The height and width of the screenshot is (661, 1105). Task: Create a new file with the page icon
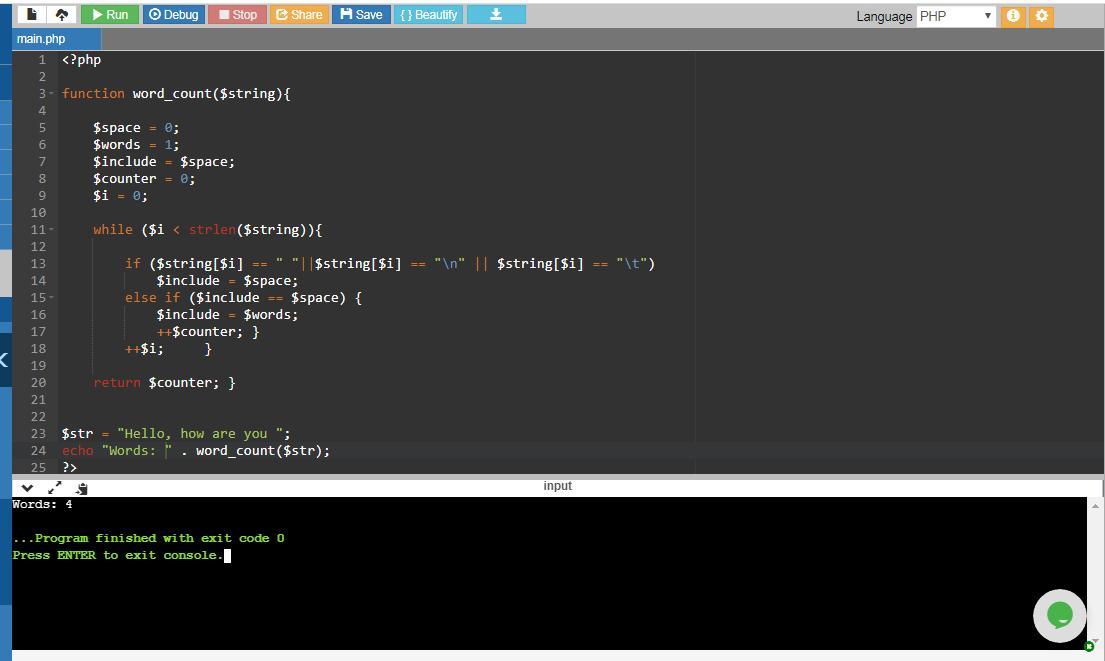point(32,14)
